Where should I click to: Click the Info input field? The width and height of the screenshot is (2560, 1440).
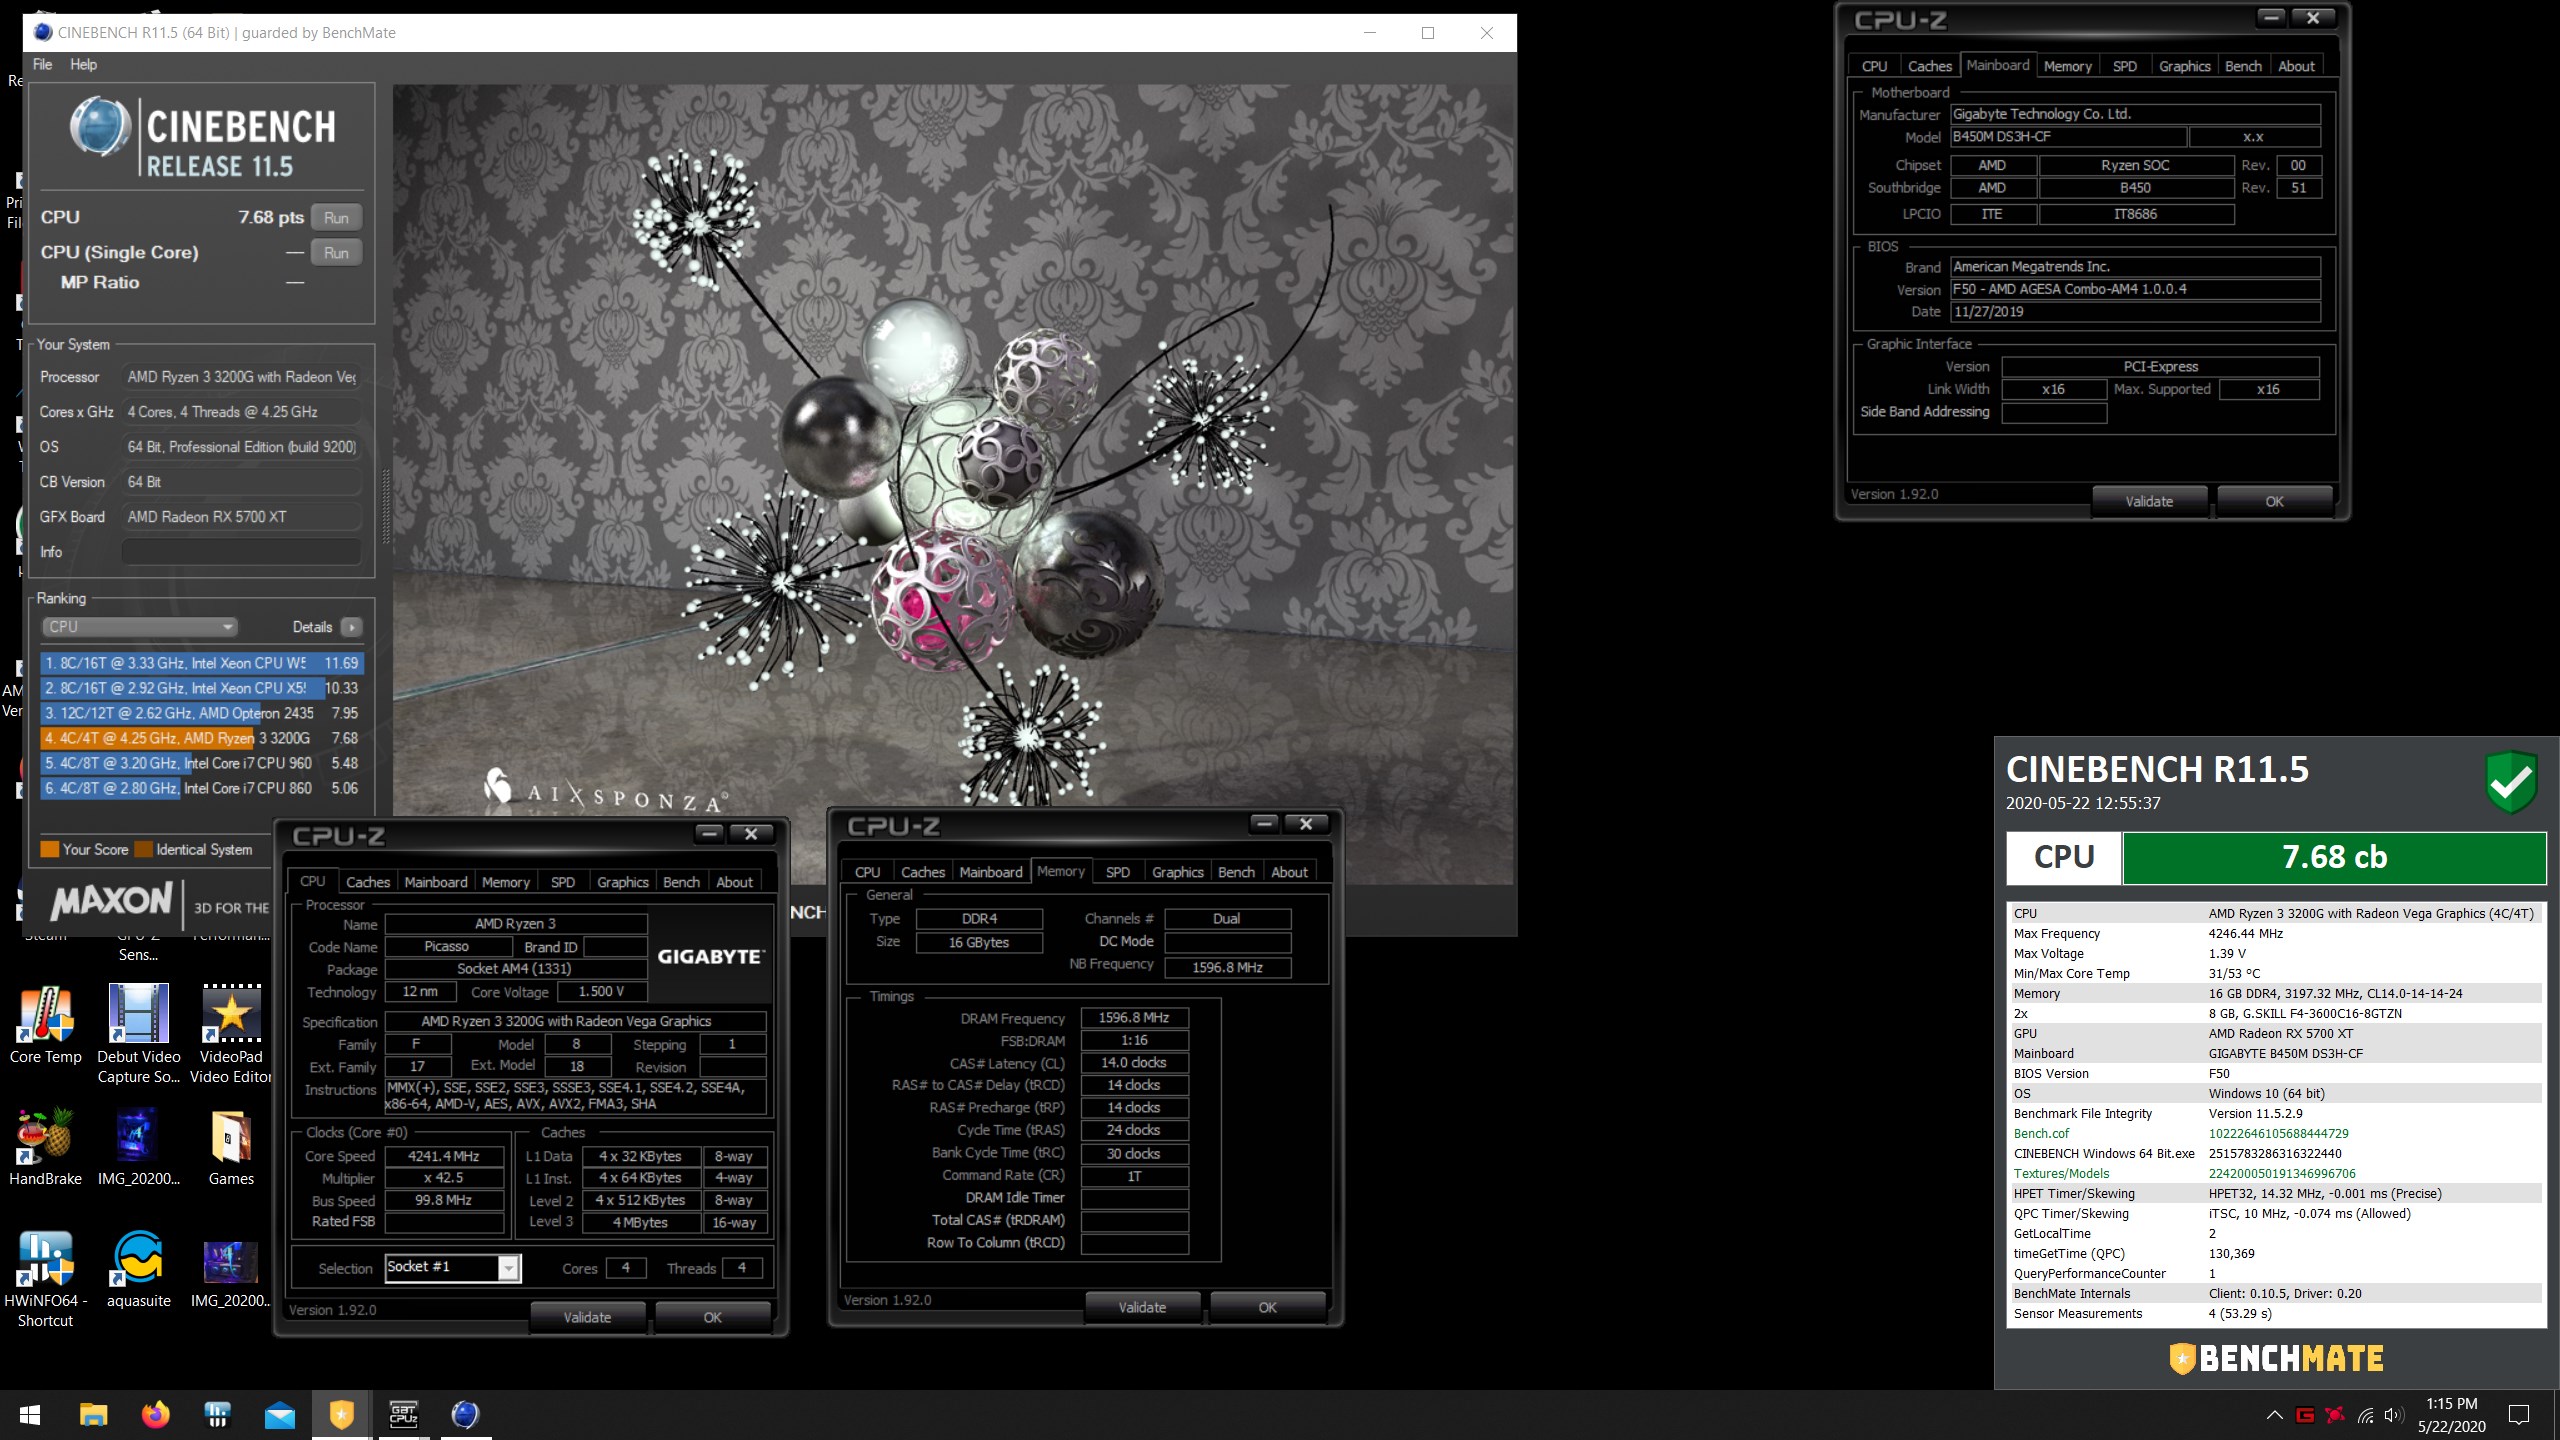tap(241, 551)
